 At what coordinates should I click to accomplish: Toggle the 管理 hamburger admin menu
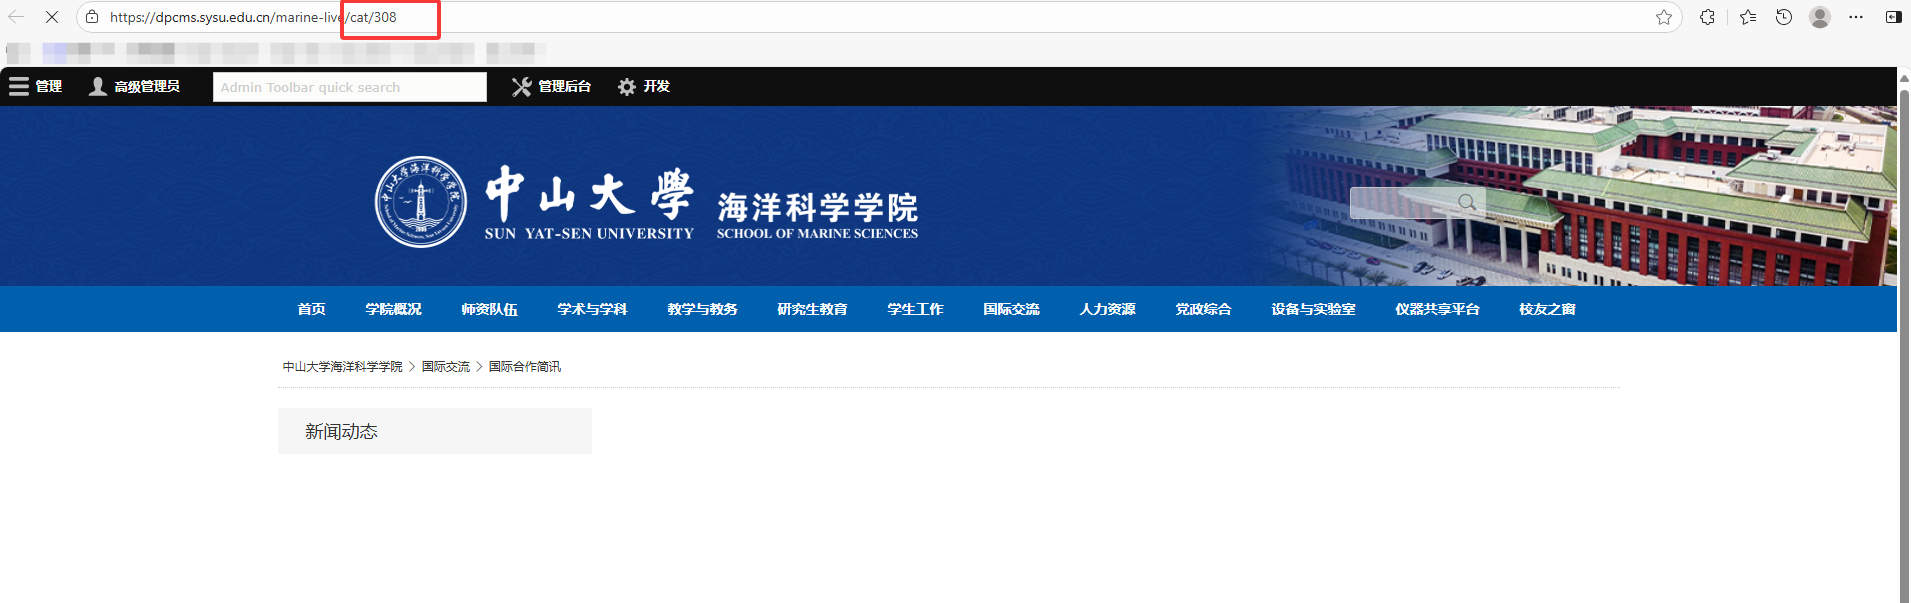36,87
